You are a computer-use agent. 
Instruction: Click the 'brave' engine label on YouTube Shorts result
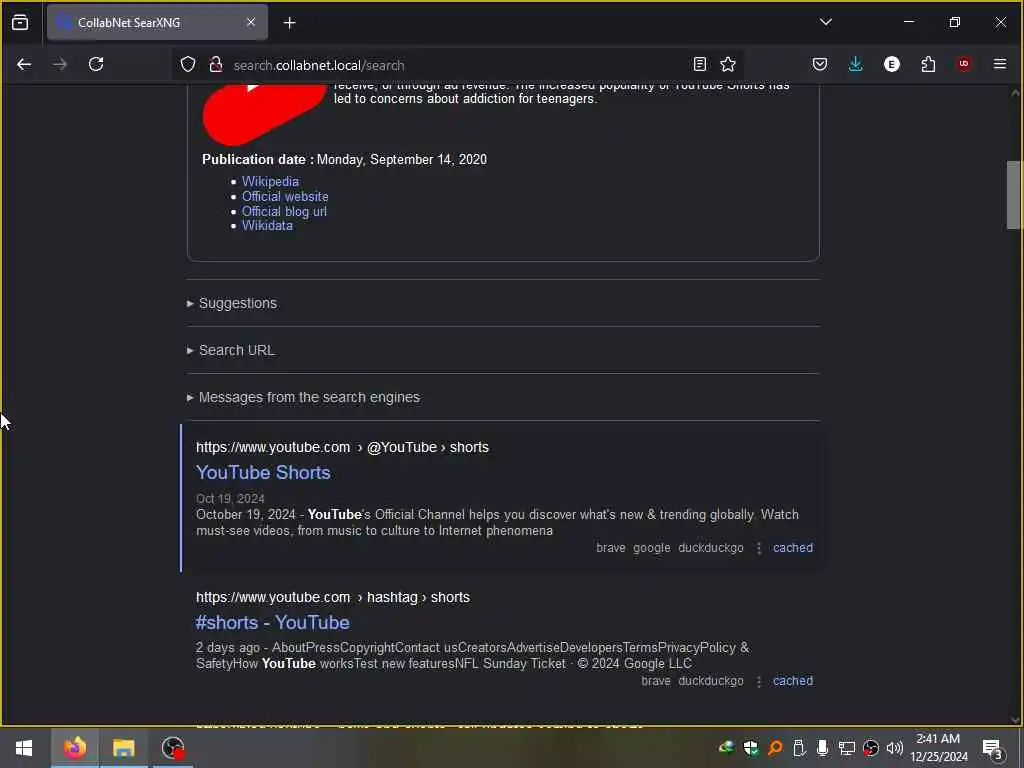(611, 548)
